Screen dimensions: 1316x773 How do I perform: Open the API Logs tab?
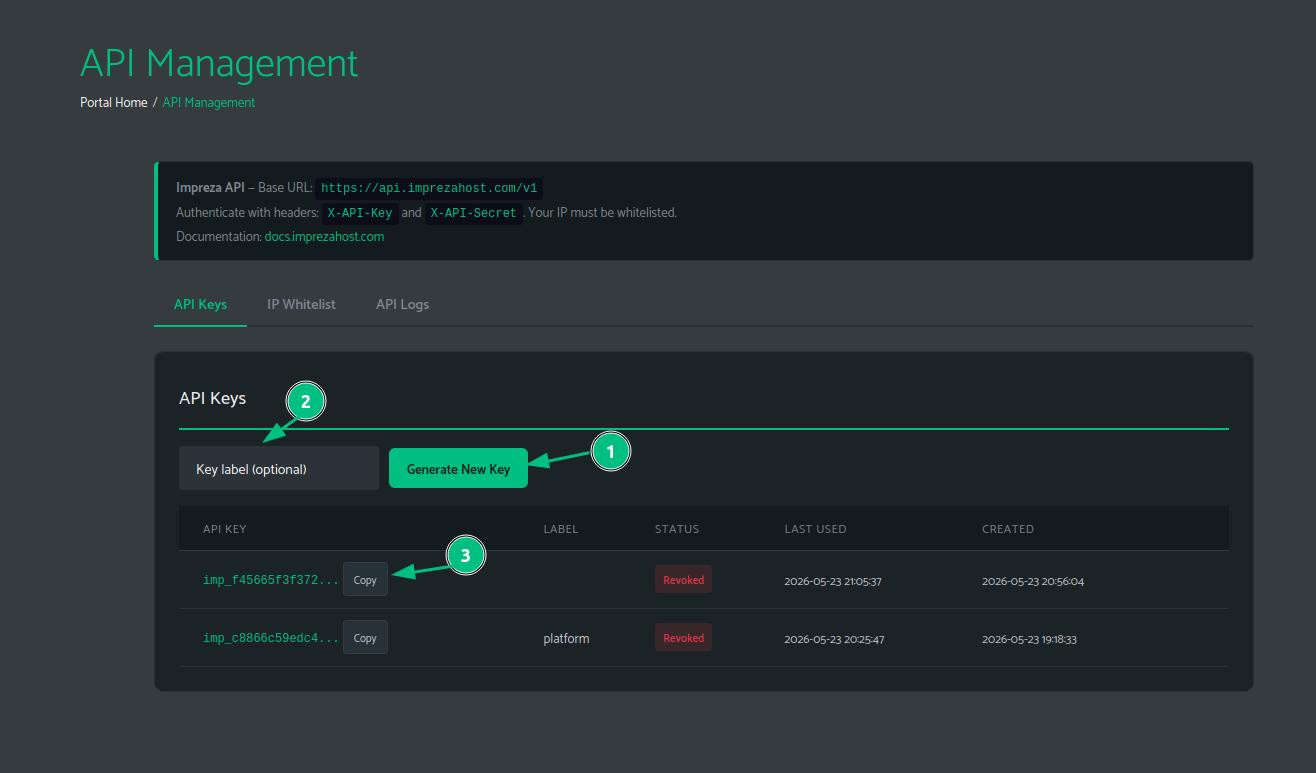tap(402, 304)
